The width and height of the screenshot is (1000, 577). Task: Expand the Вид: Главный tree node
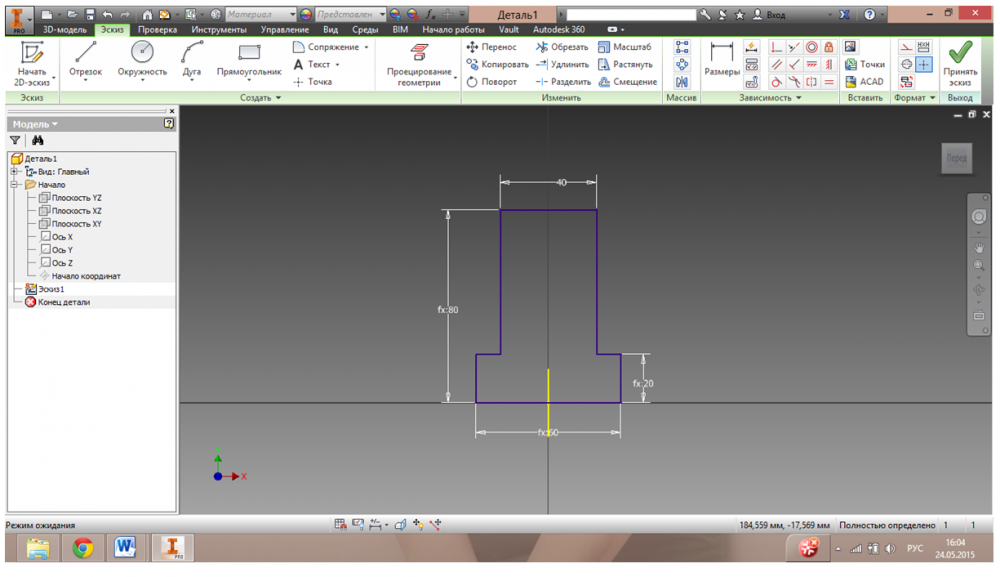tap(16, 172)
